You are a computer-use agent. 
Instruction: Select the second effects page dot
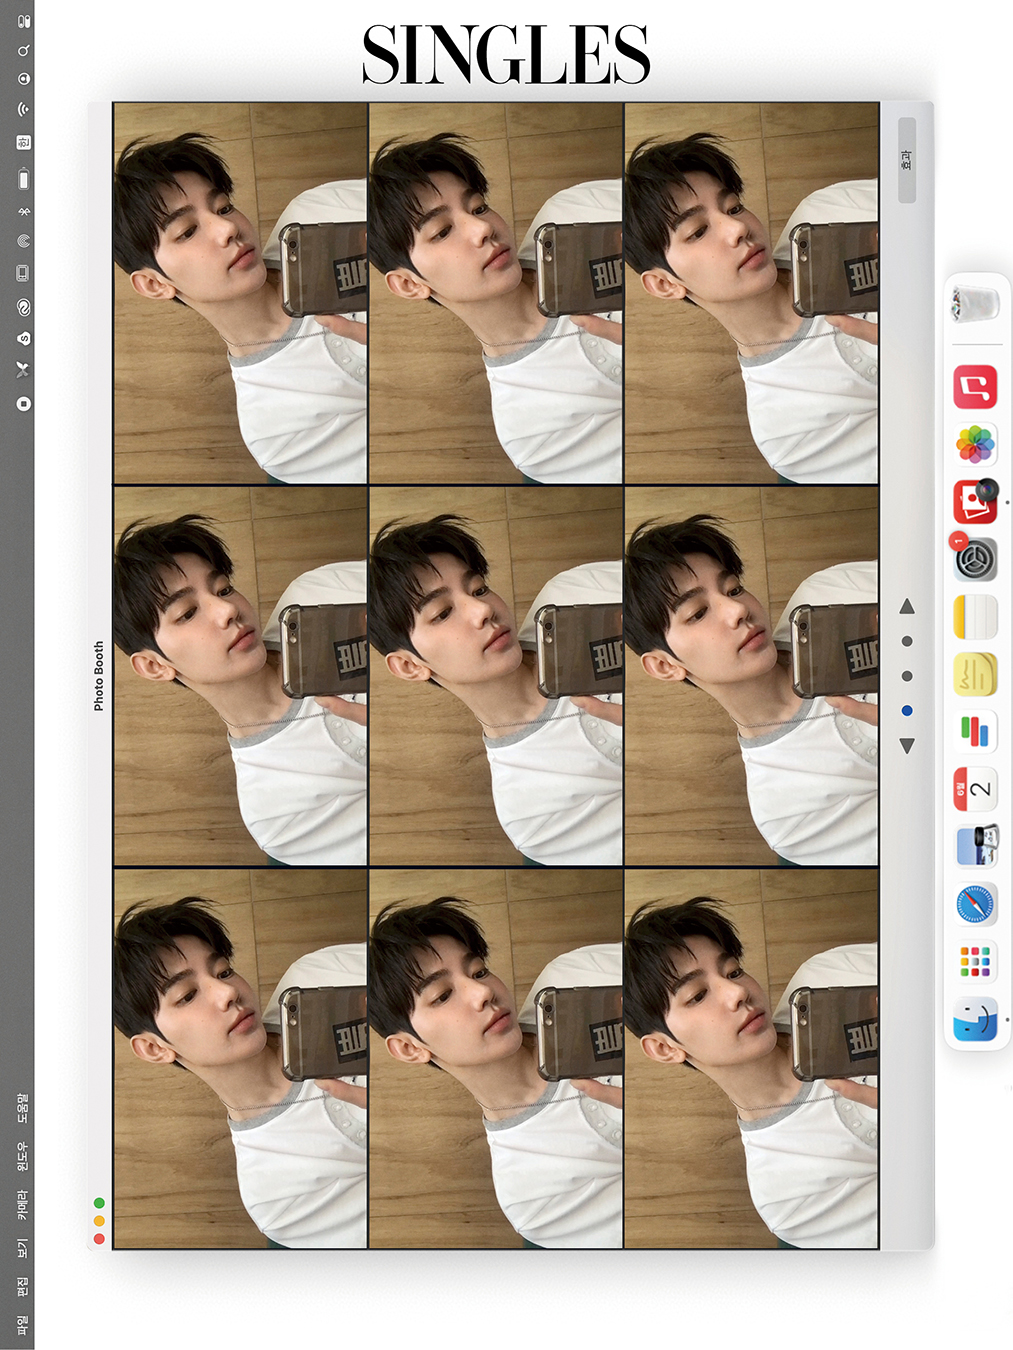coord(907,676)
